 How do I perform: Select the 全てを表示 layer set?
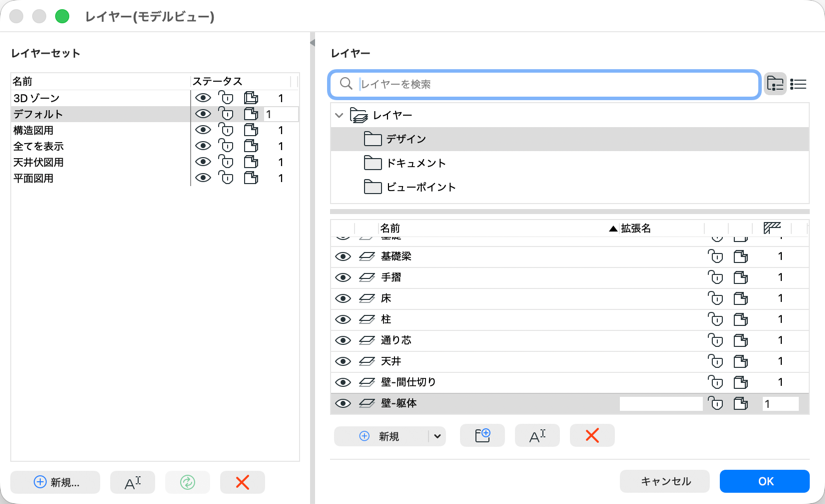coord(38,146)
